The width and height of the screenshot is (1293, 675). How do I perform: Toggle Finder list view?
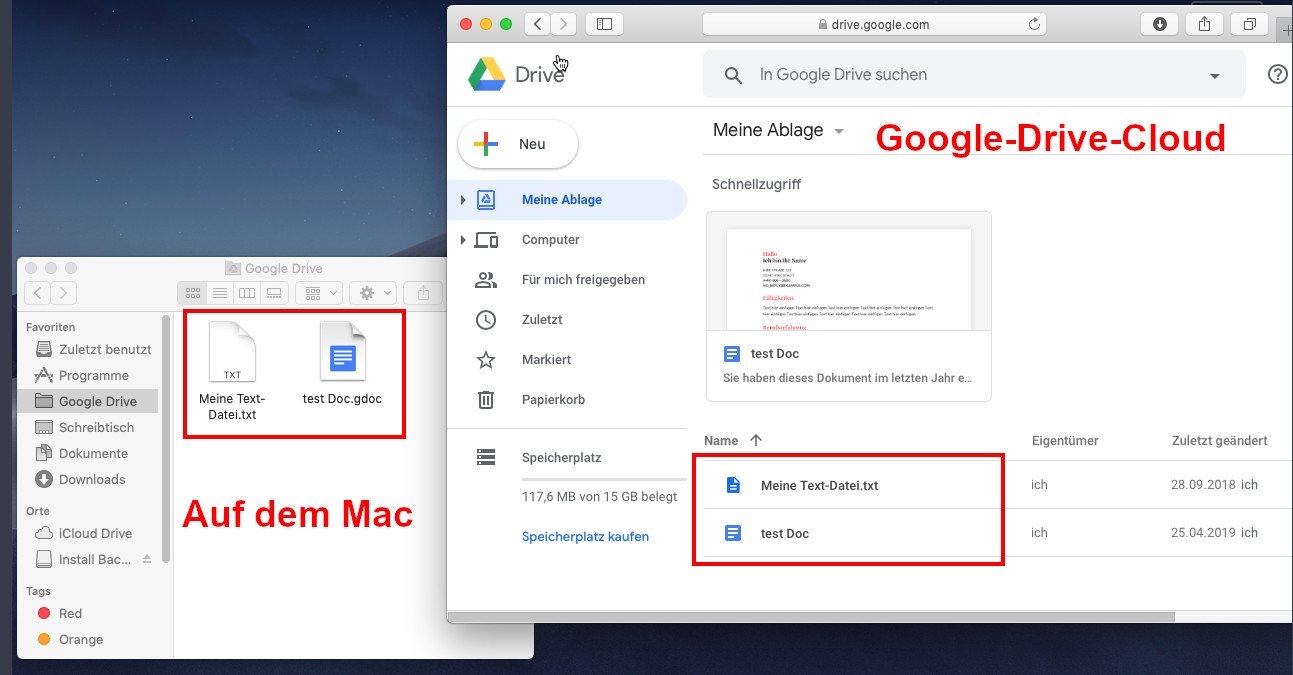(220, 292)
